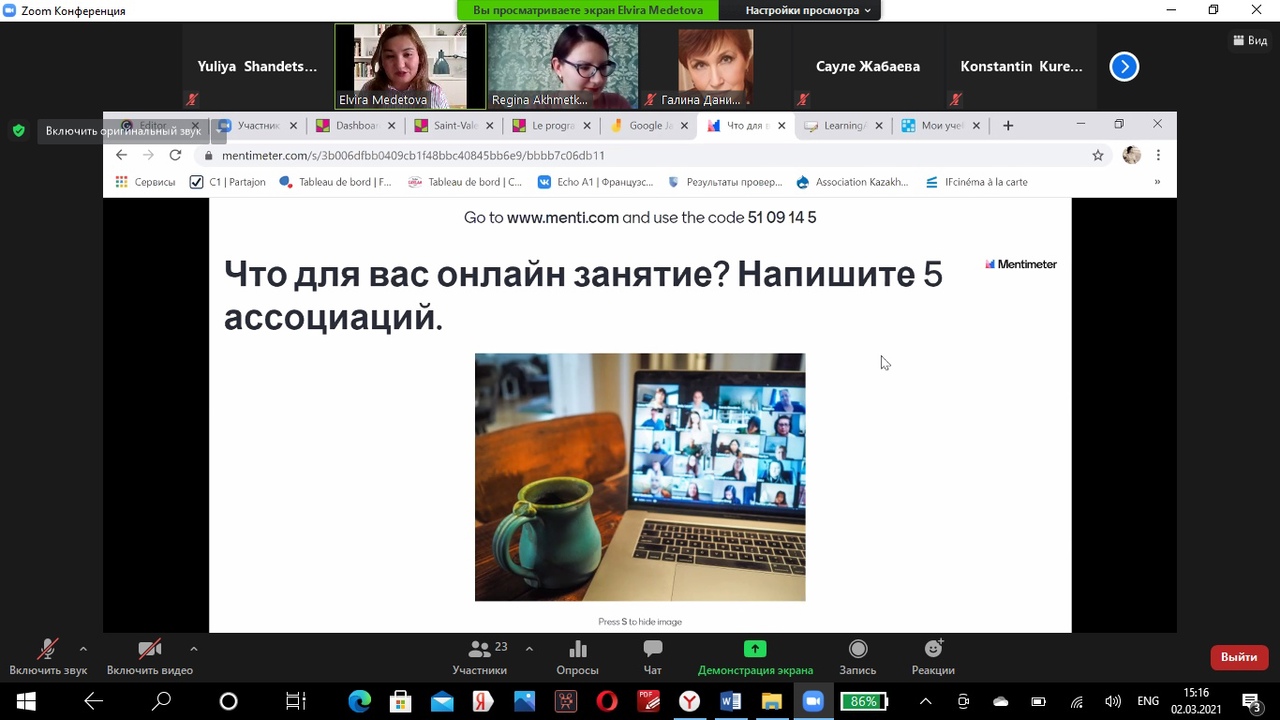This screenshot has height=720, width=1280.
Task: Click the laptop and mug slide image
Action: click(640, 477)
